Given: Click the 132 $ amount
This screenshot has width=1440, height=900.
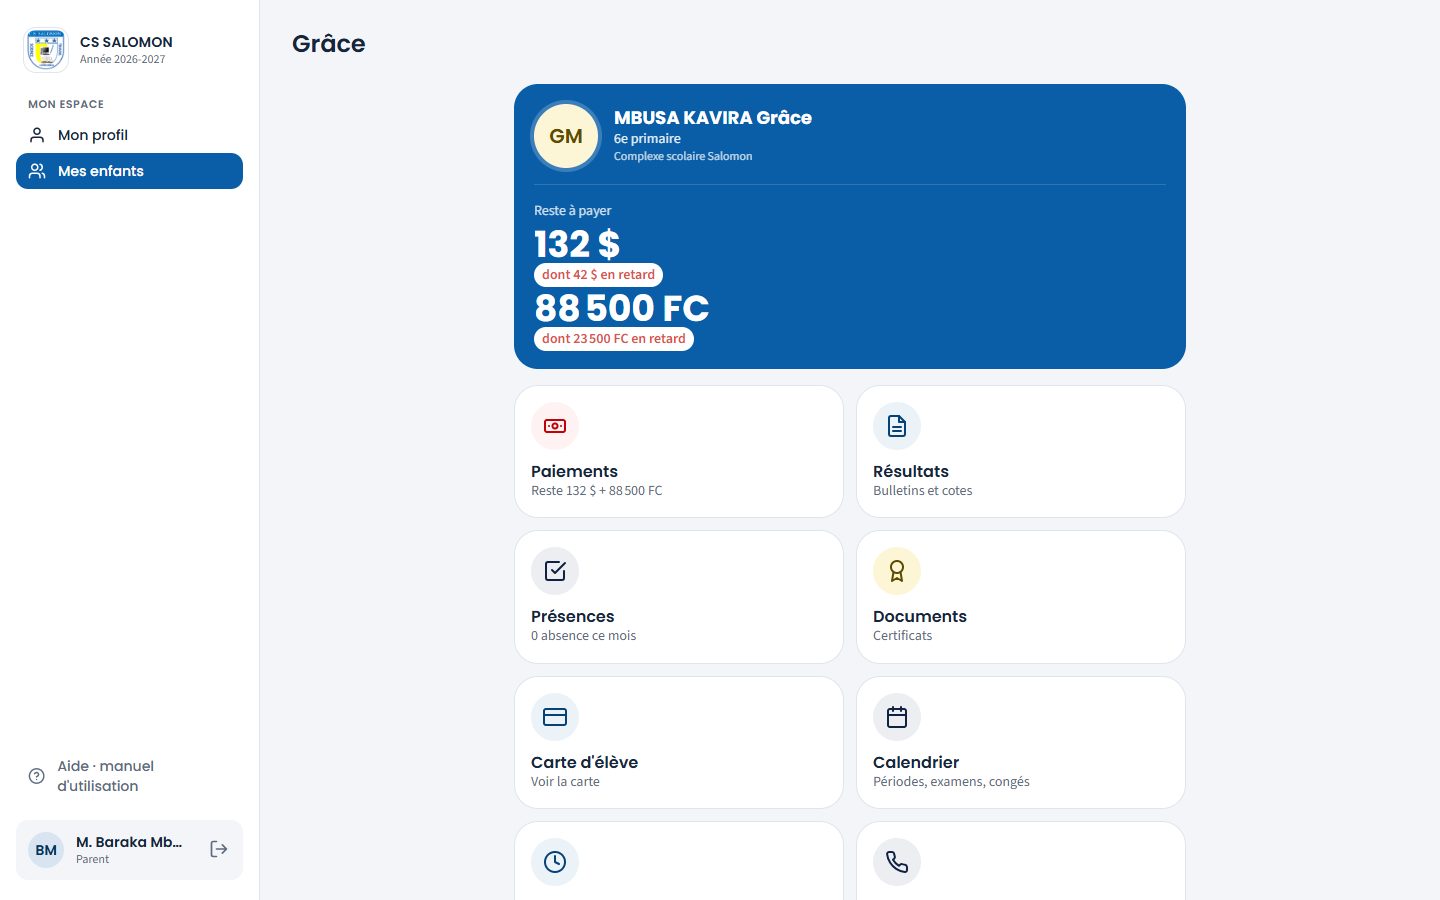Looking at the screenshot, I should coord(577,244).
